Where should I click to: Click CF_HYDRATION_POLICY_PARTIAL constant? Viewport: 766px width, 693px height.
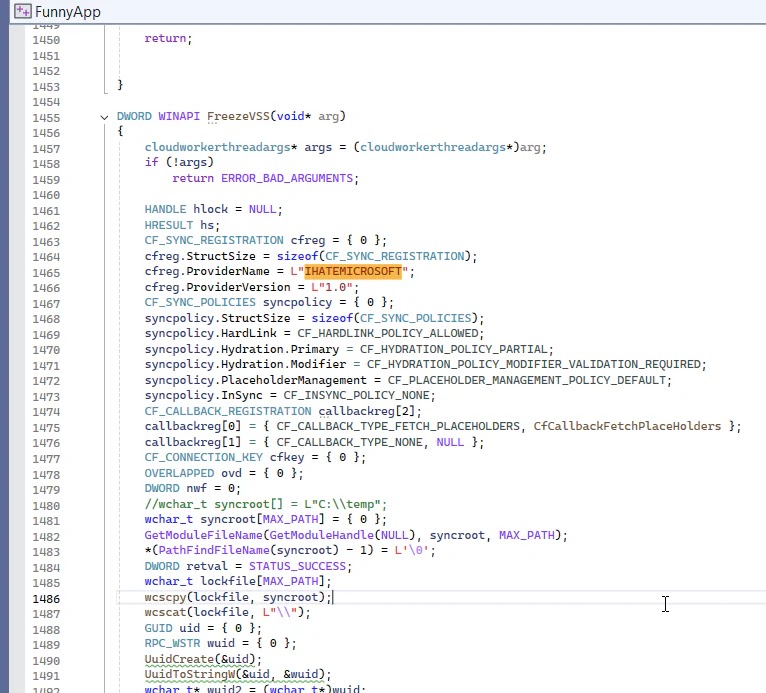454,349
